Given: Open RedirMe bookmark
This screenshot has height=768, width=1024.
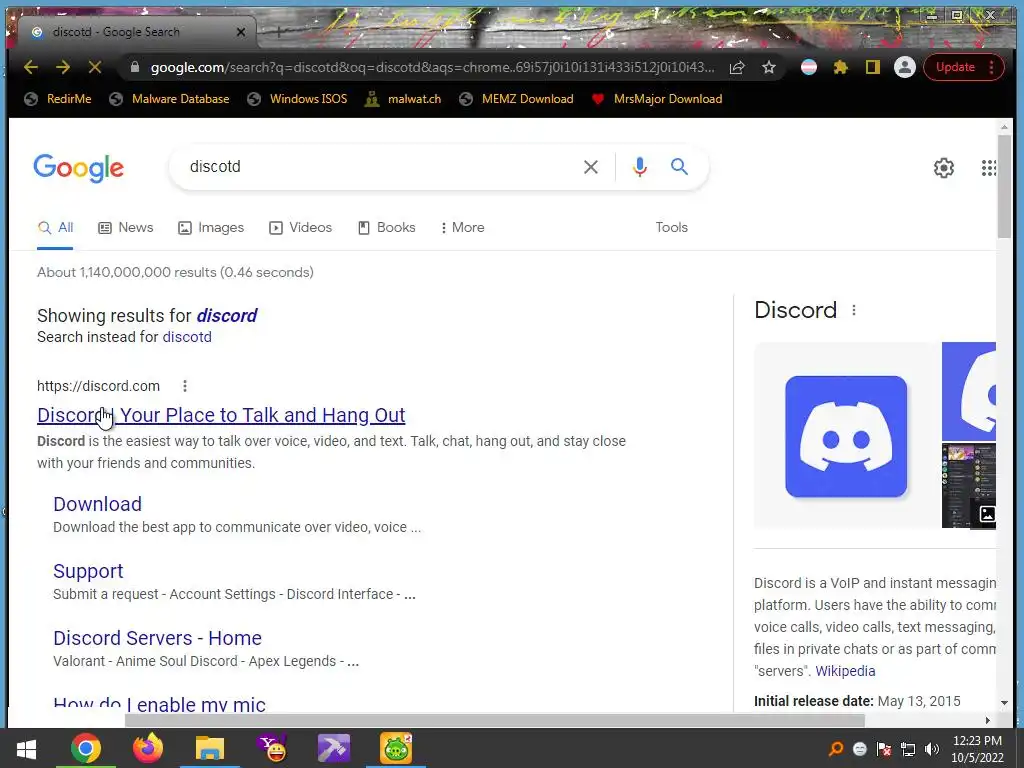Looking at the screenshot, I should pos(57,99).
